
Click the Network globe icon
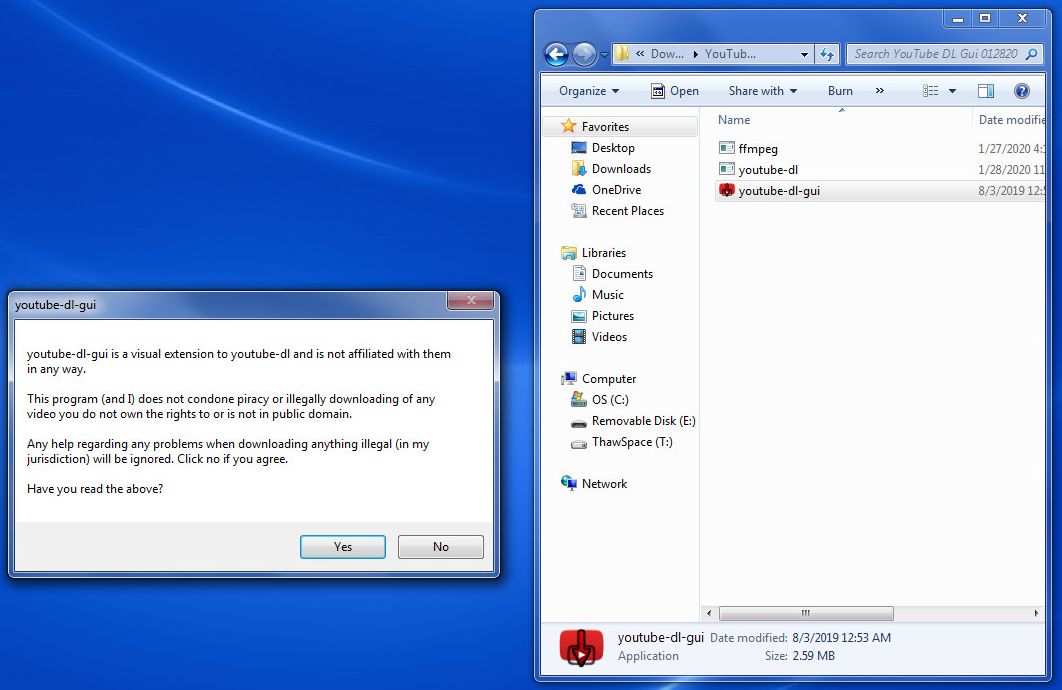point(568,483)
